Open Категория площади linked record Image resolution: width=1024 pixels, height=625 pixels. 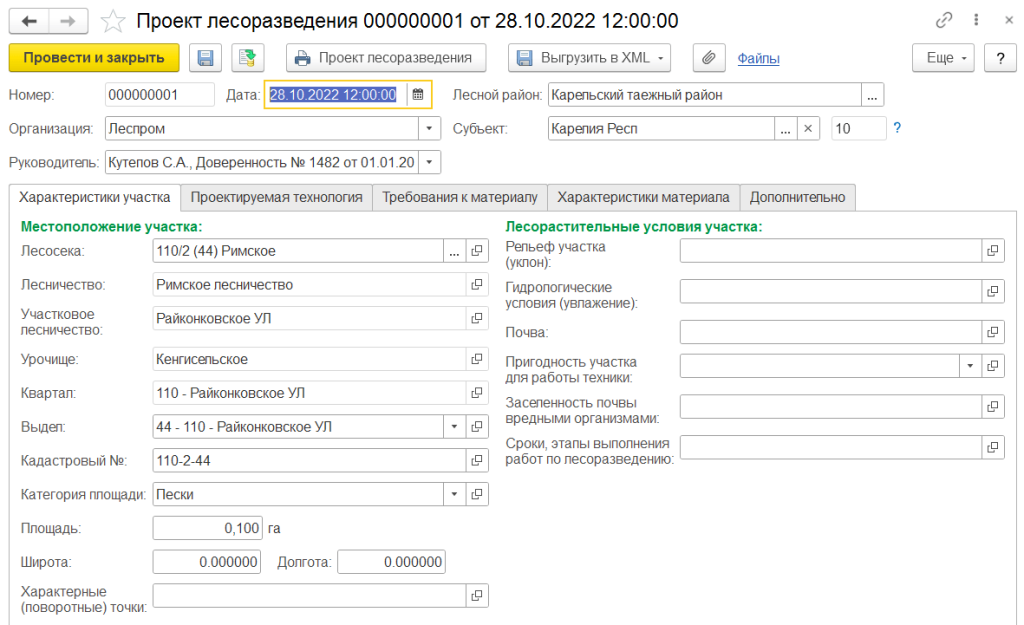(477, 494)
